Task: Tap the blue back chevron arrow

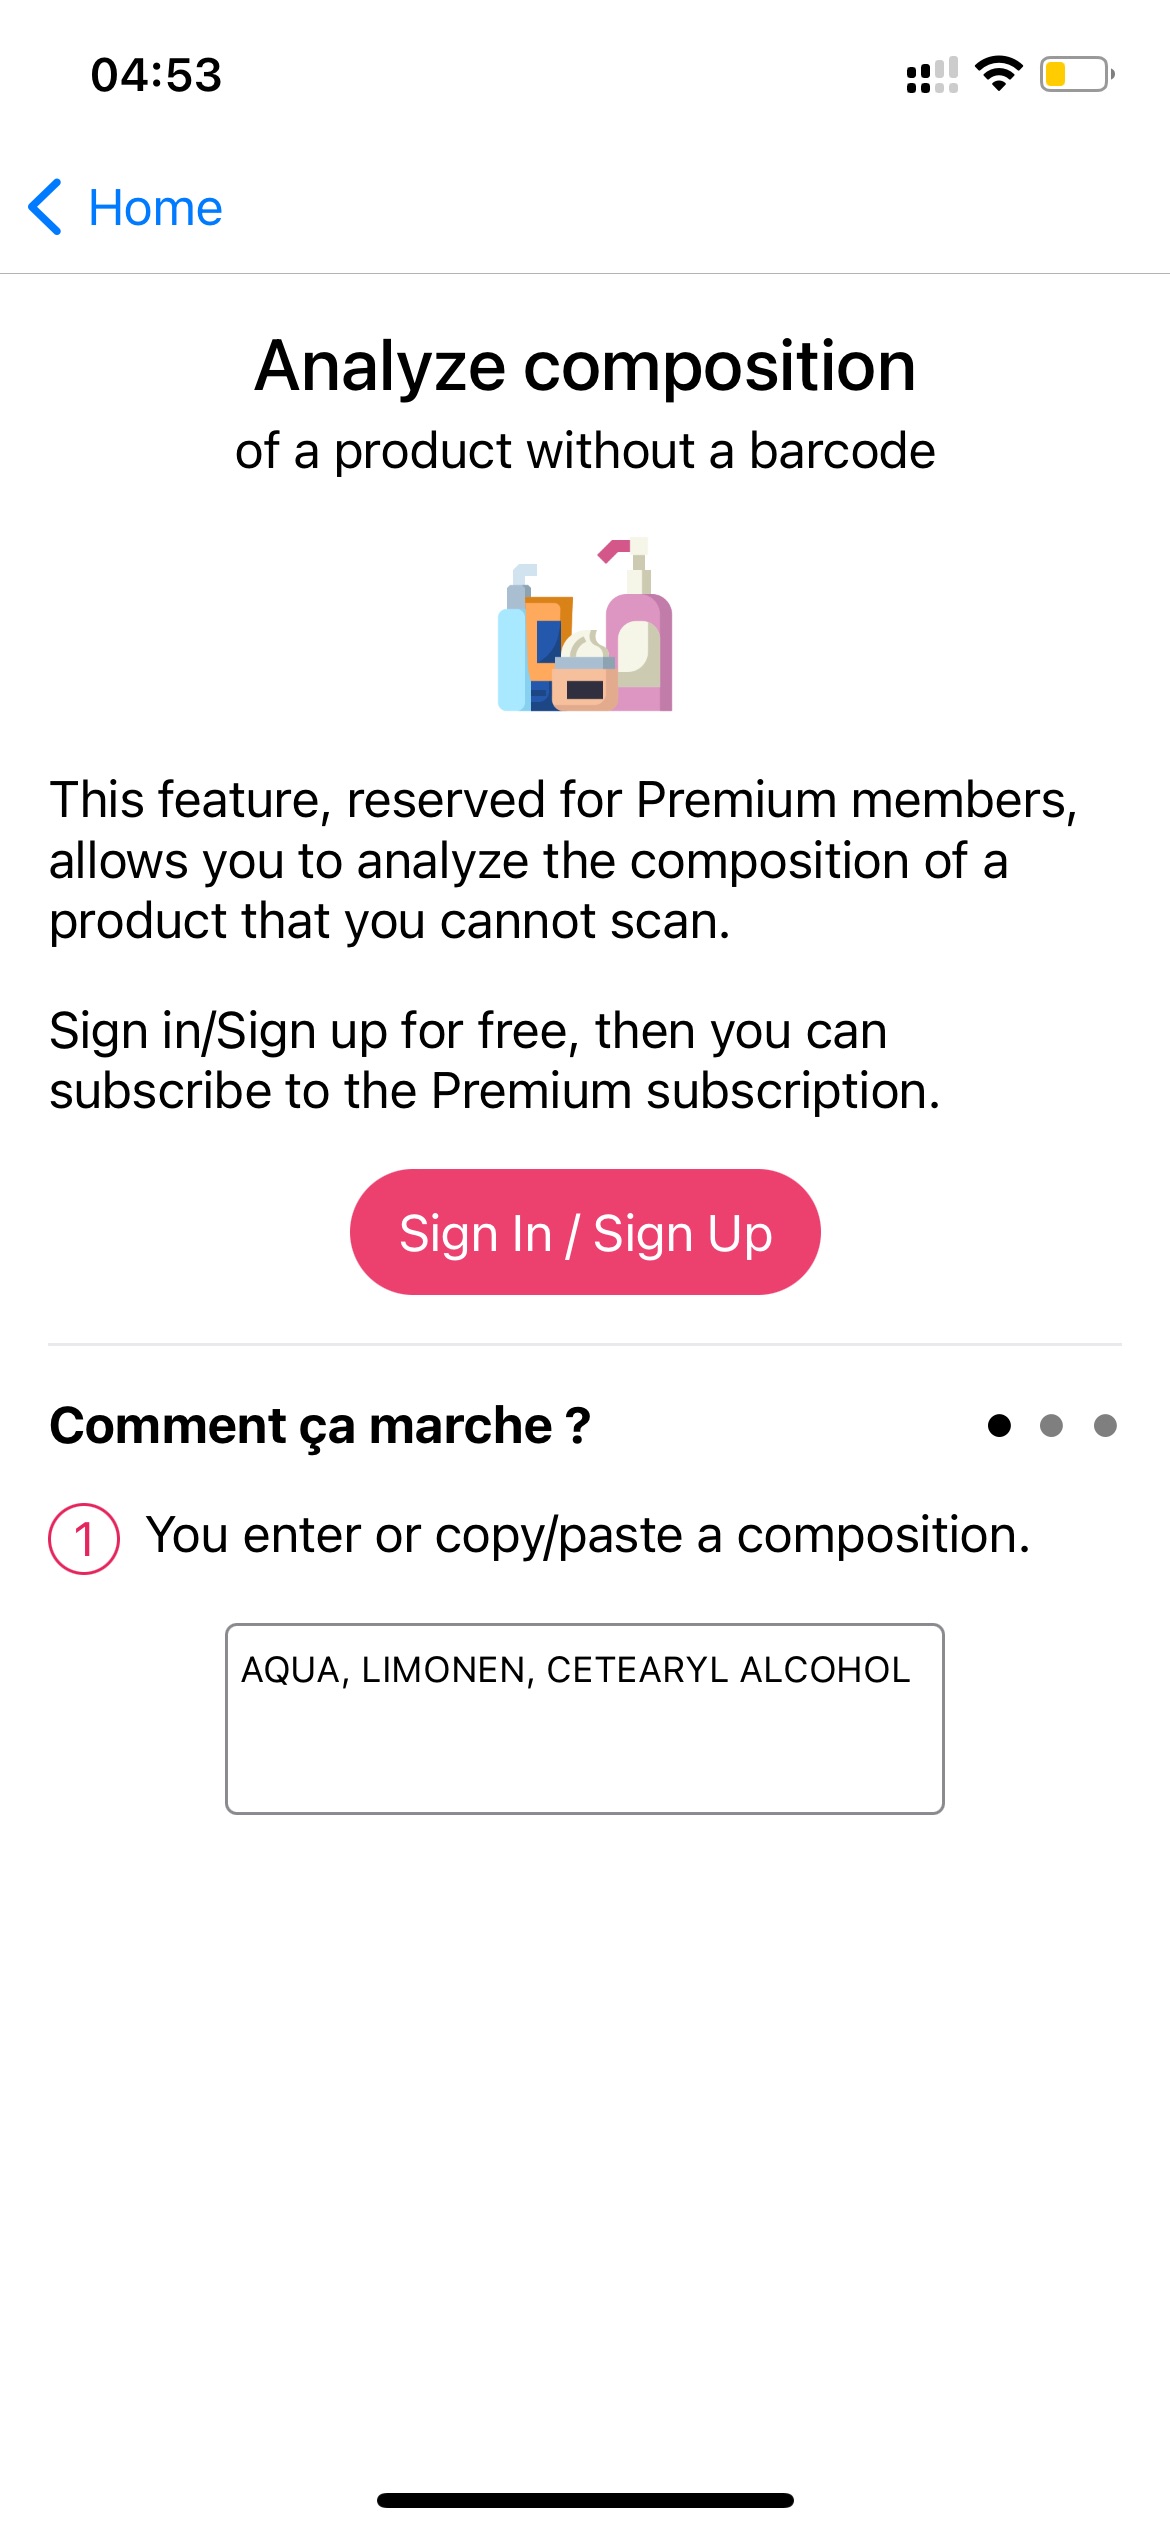Action: 46,207
